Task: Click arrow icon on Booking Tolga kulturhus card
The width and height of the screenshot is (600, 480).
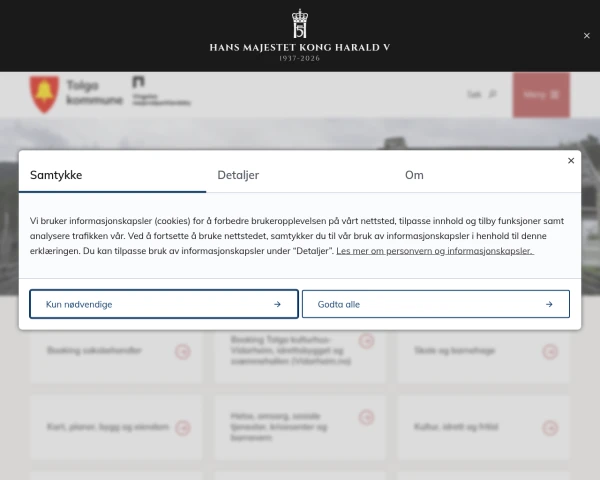Action: pyautogui.click(x=366, y=341)
